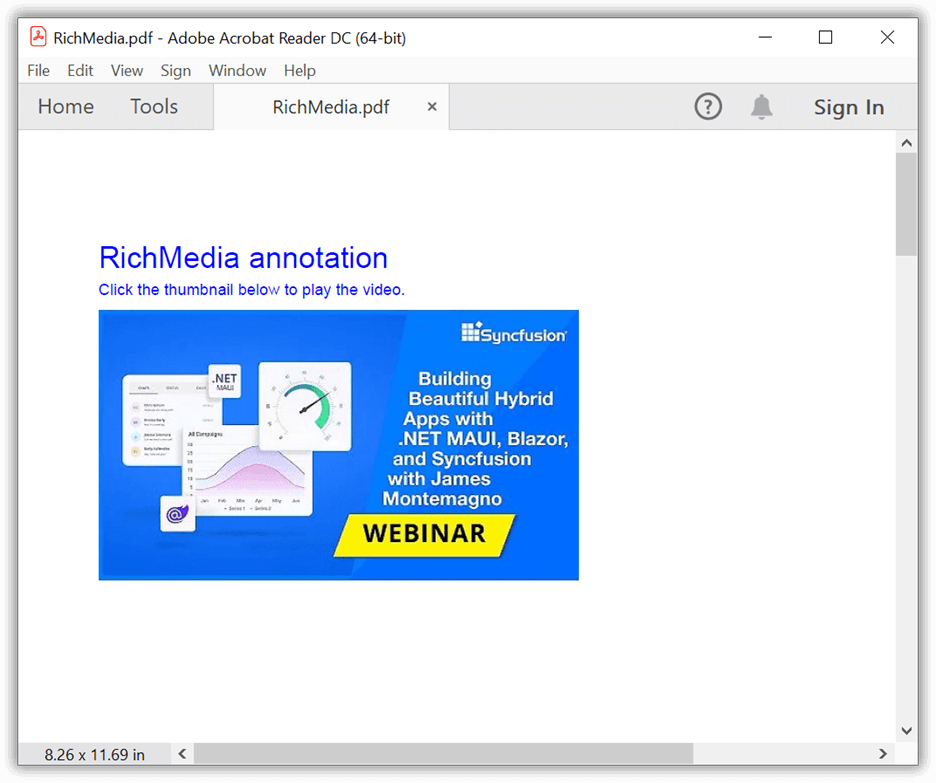
Task: Switch to the Home tab
Action: 66,107
